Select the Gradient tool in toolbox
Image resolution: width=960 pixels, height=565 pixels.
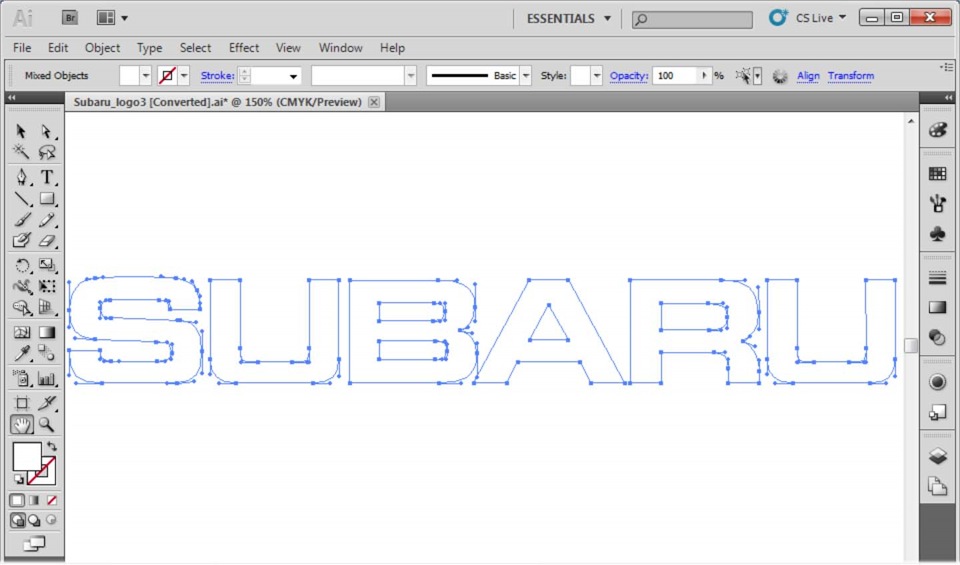point(47,332)
